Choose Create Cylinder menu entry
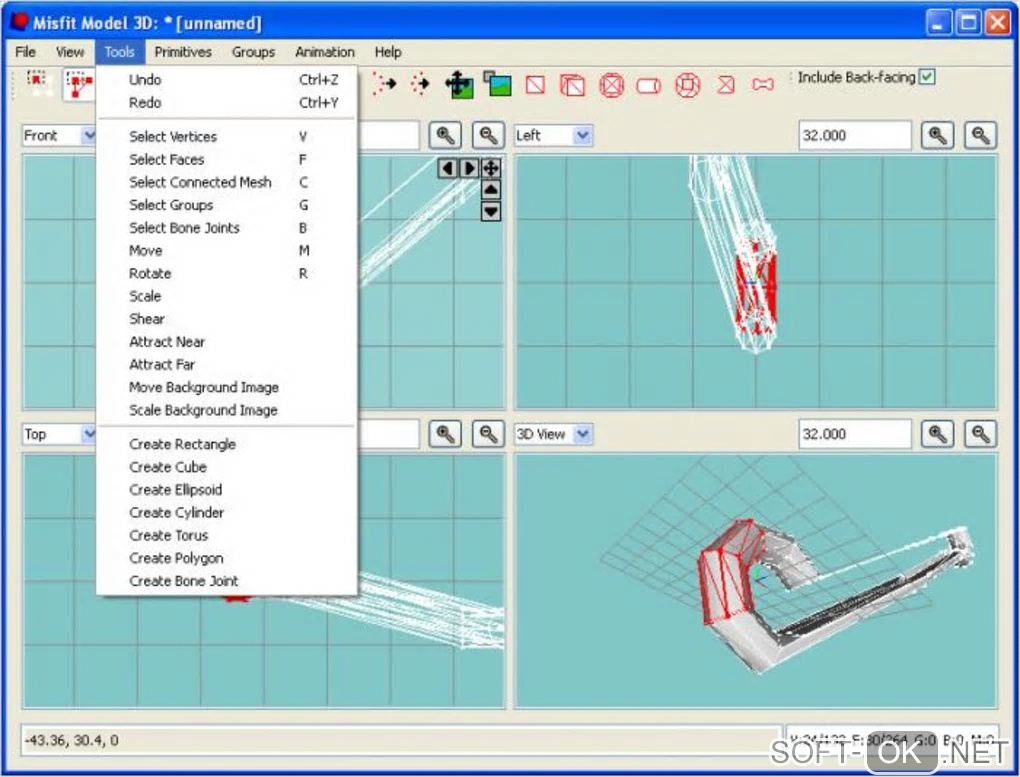The height and width of the screenshot is (777, 1020). coord(226,513)
